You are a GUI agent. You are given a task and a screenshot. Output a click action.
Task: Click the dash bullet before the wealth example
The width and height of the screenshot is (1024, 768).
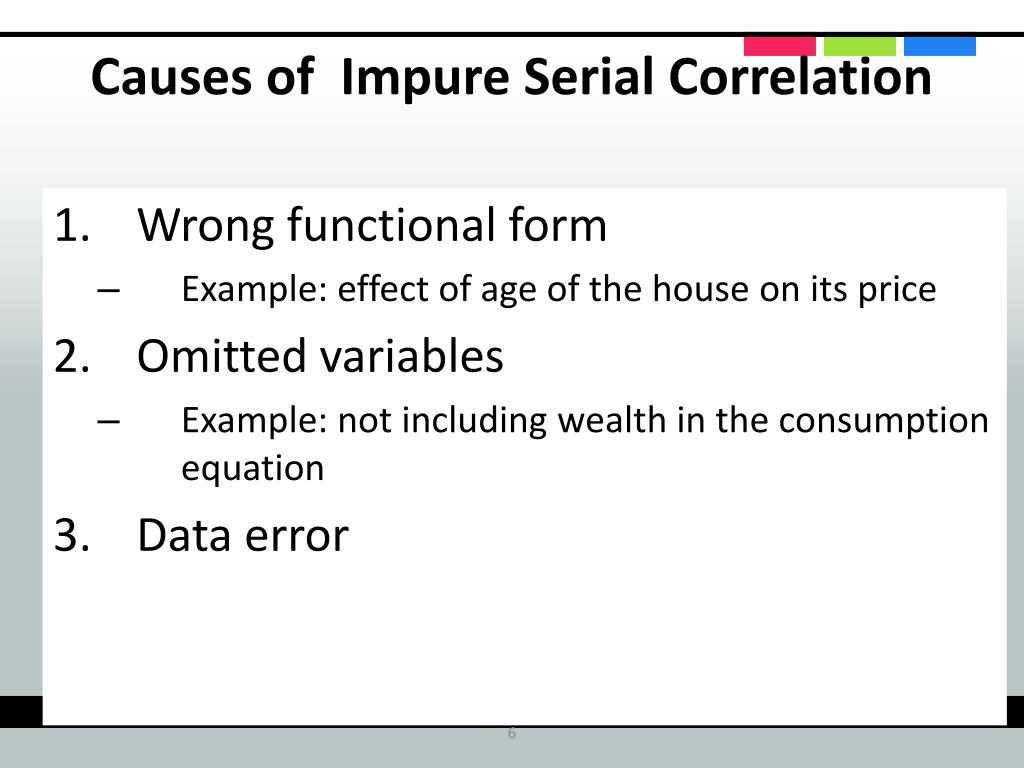pyautogui.click(x=108, y=422)
